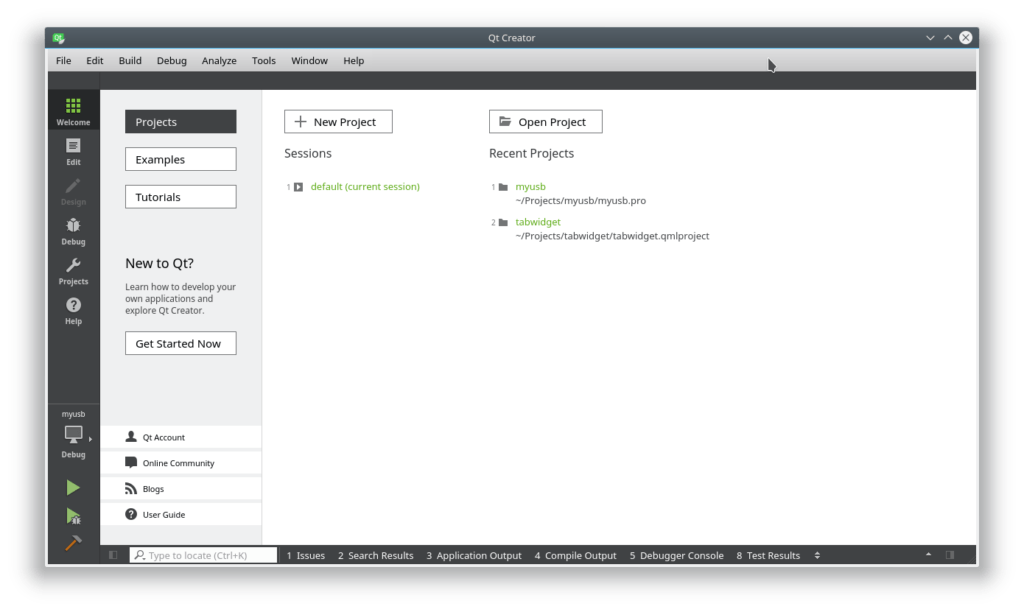Screen dimensions: 1024x612
Task: Click the Qt logo in the title bar
Action: click(59, 38)
